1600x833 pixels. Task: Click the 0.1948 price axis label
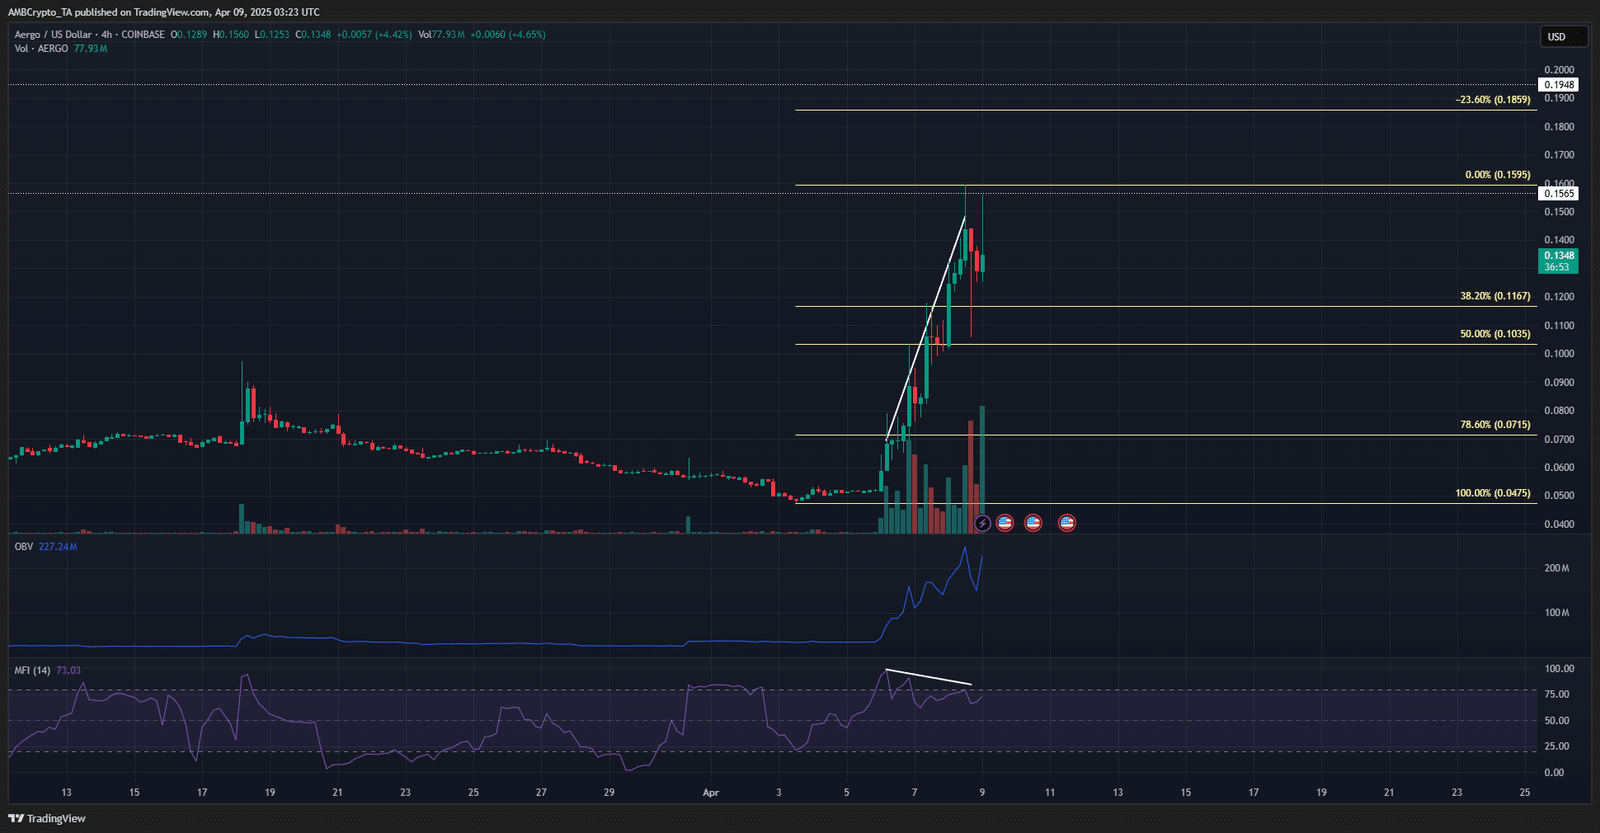coord(1558,85)
